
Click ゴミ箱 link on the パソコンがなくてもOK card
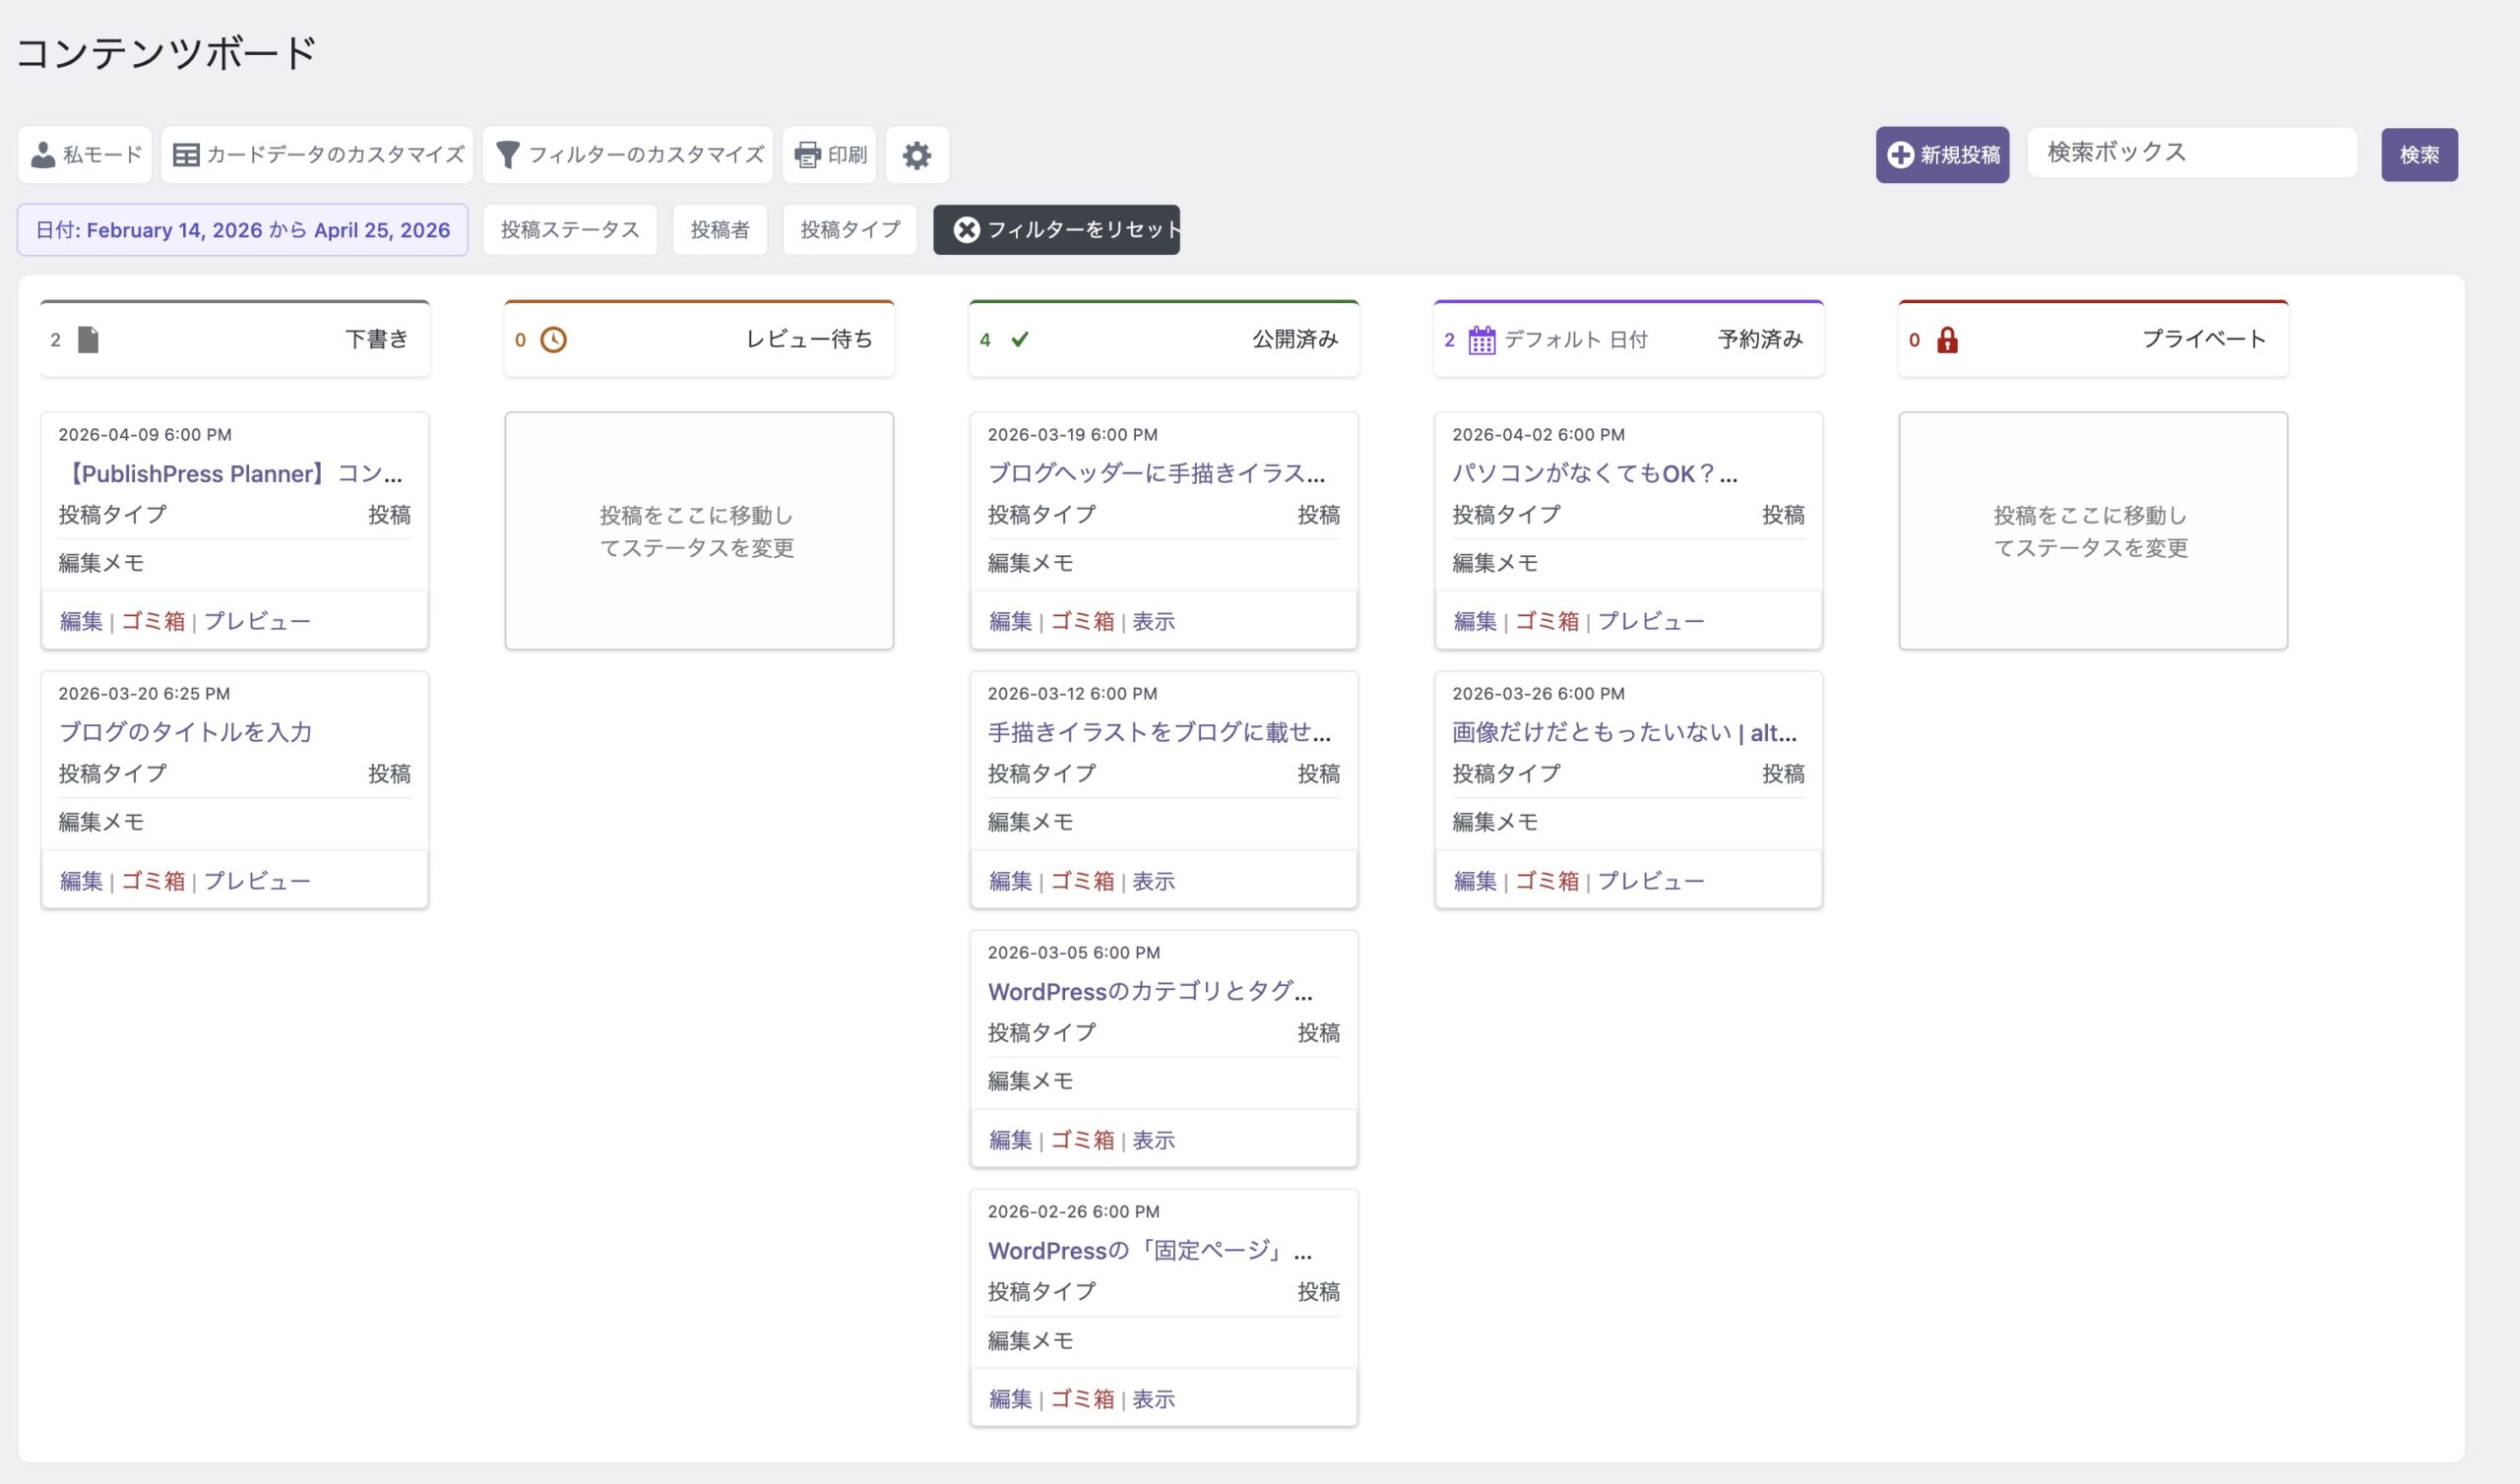pyautogui.click(x=1546, y=621)
